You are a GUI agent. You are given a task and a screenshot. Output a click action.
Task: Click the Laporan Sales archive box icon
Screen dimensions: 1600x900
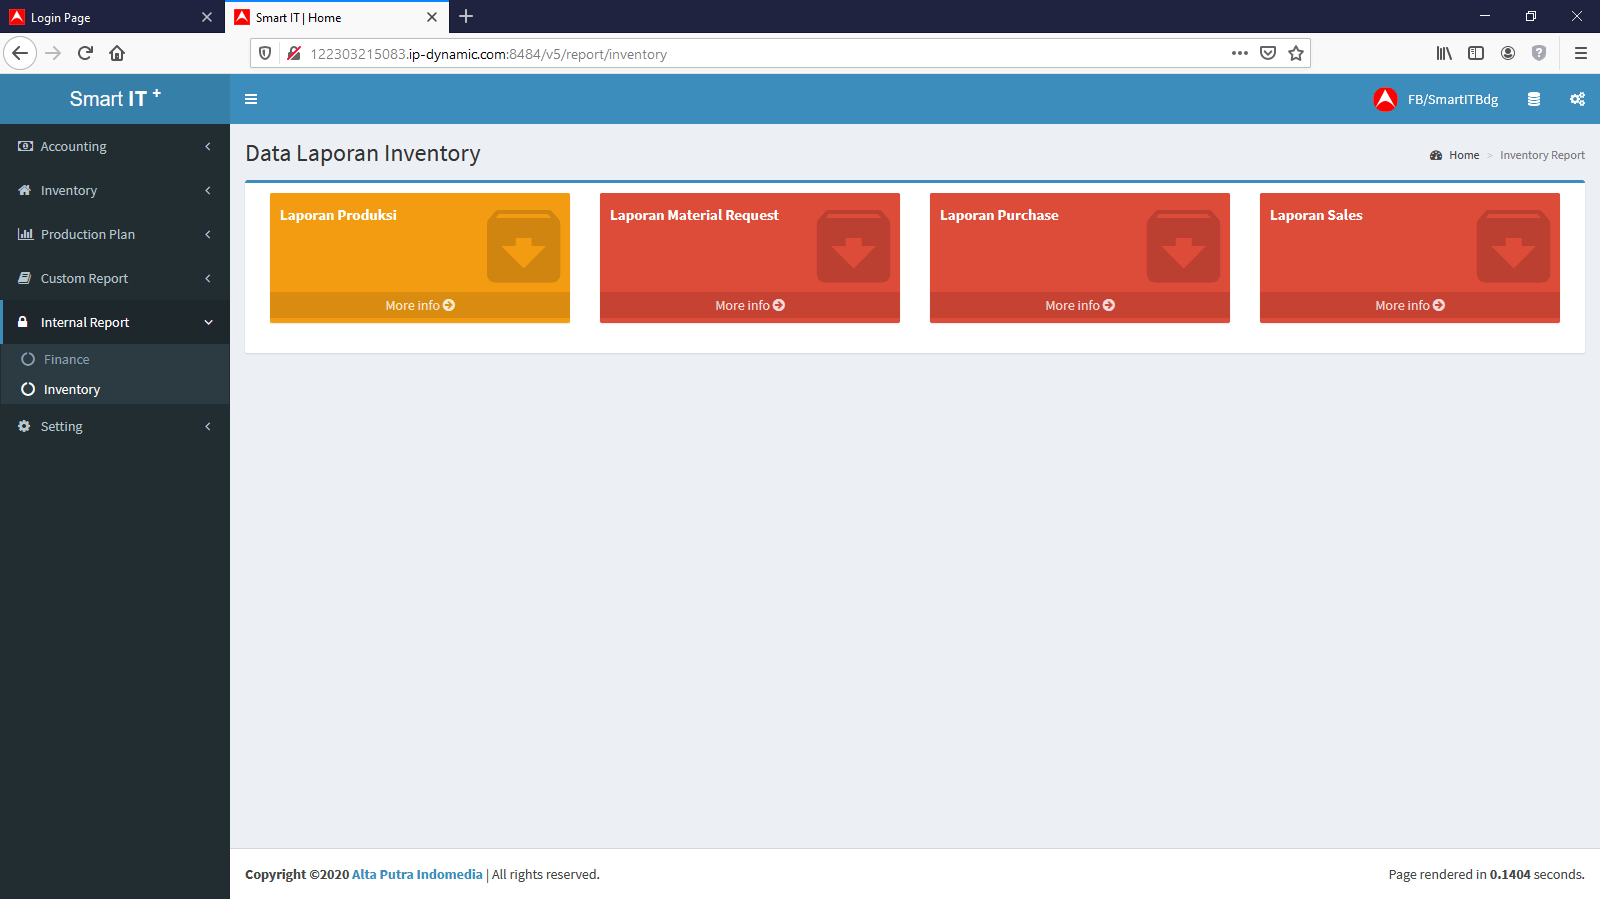1512,247
